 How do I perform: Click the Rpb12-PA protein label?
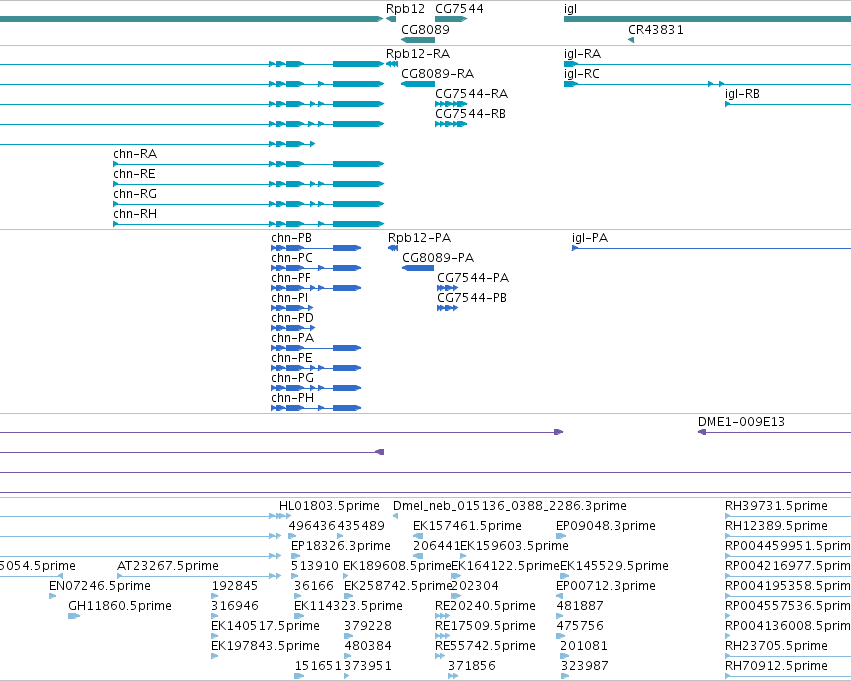coord(420,238)
